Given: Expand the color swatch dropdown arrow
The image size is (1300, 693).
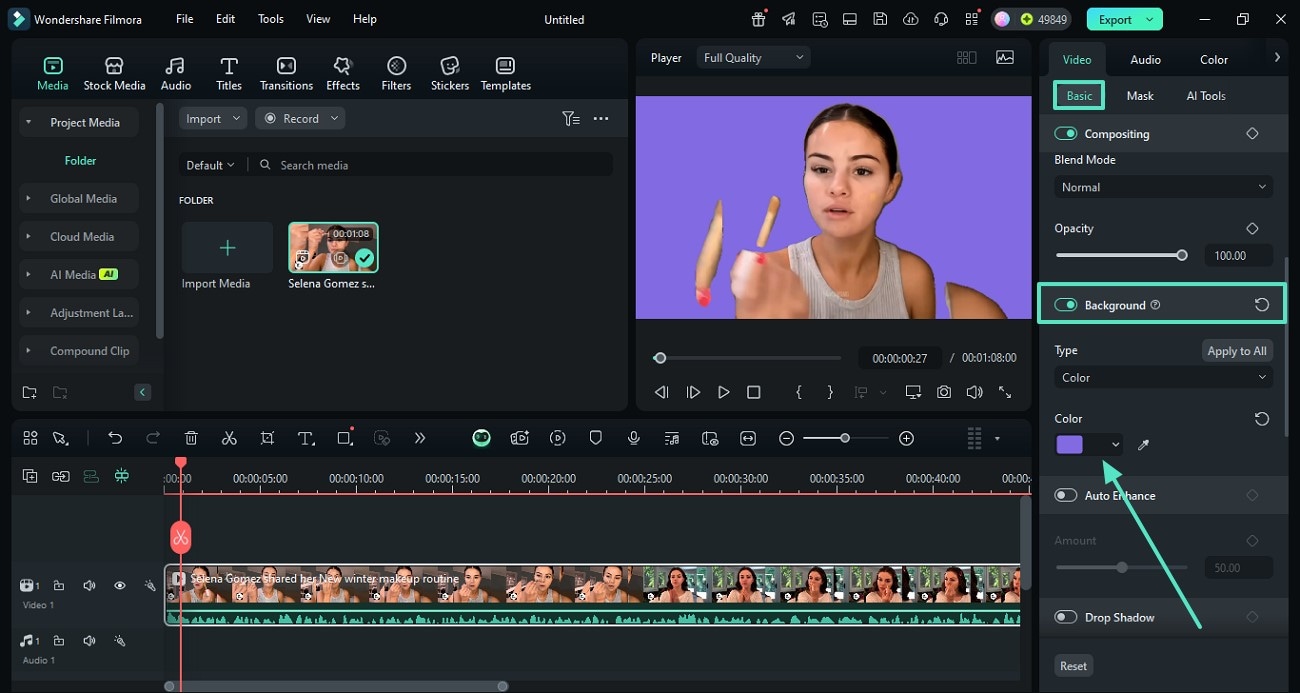Looking at the screenshot, I should 1115,445.
